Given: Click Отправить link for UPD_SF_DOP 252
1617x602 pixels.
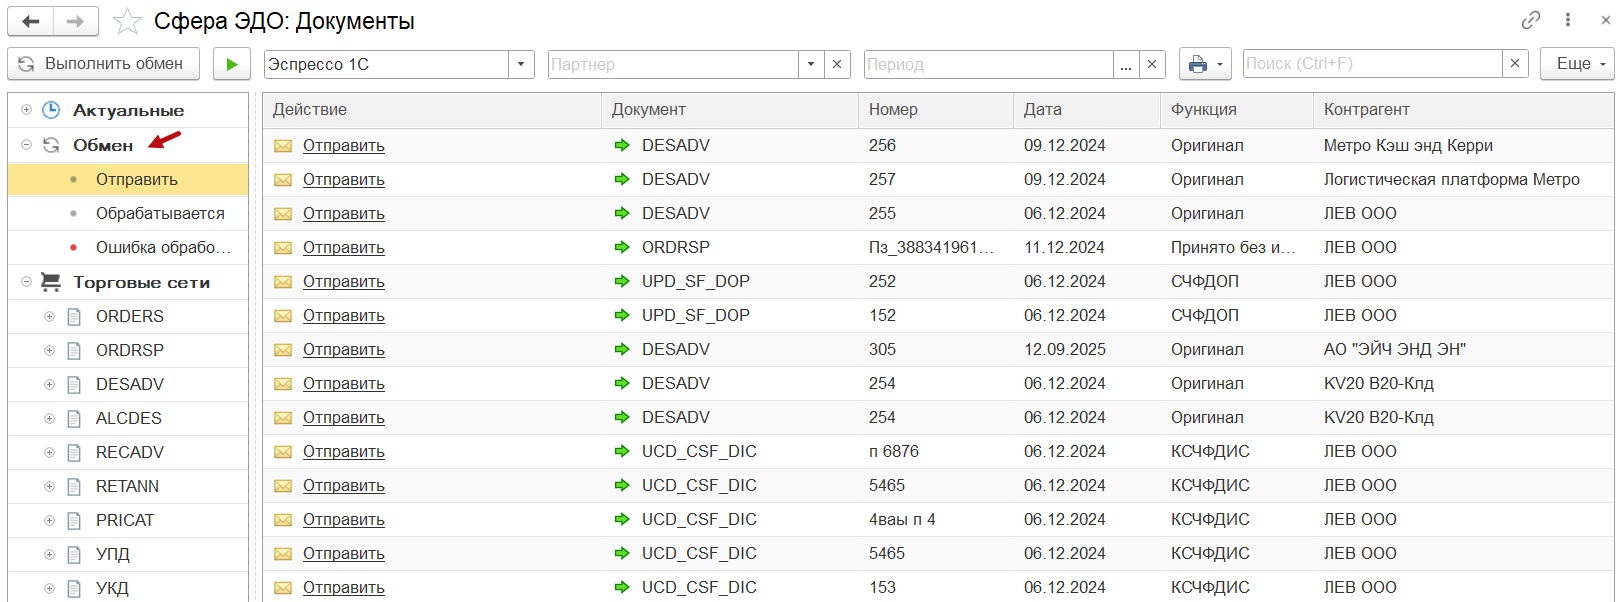Looking at the screenshot, I should [x=343, y=281].
